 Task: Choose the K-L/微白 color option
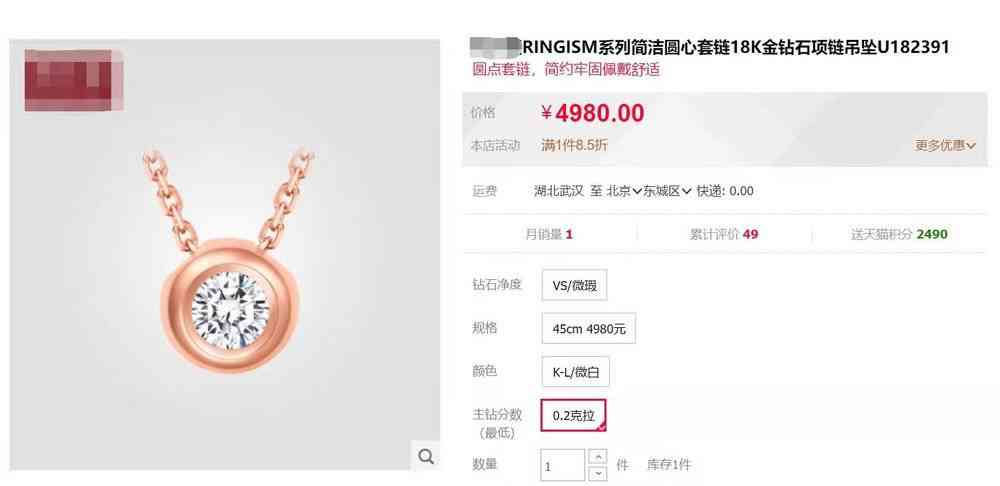tap(576, 372)
